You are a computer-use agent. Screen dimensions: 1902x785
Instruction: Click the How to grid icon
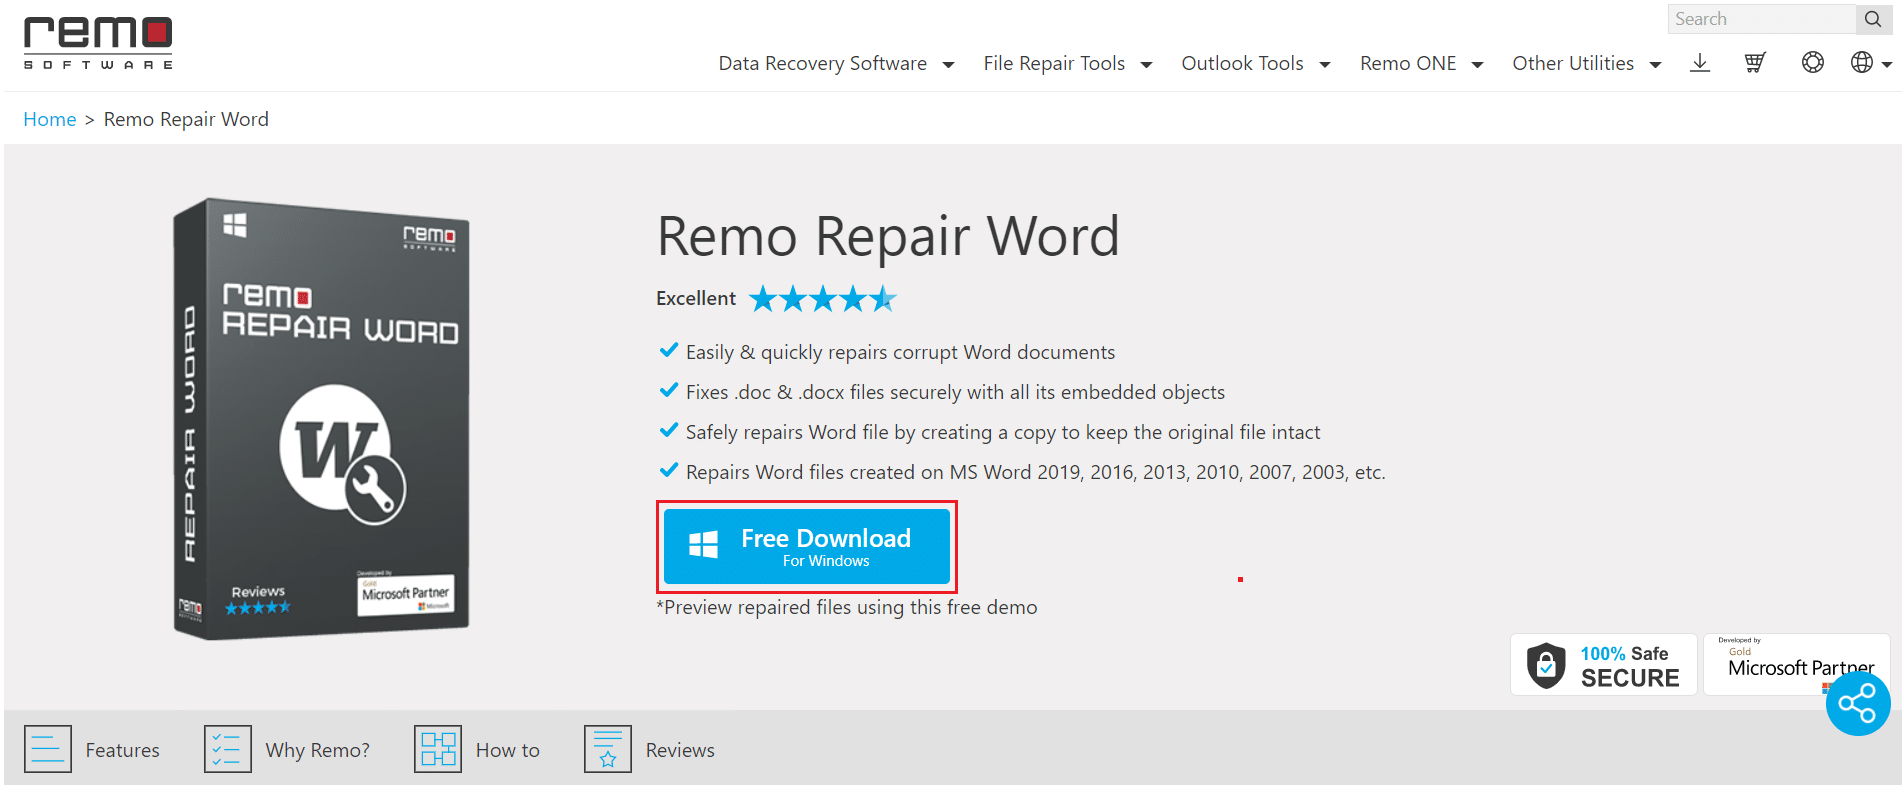438,749
